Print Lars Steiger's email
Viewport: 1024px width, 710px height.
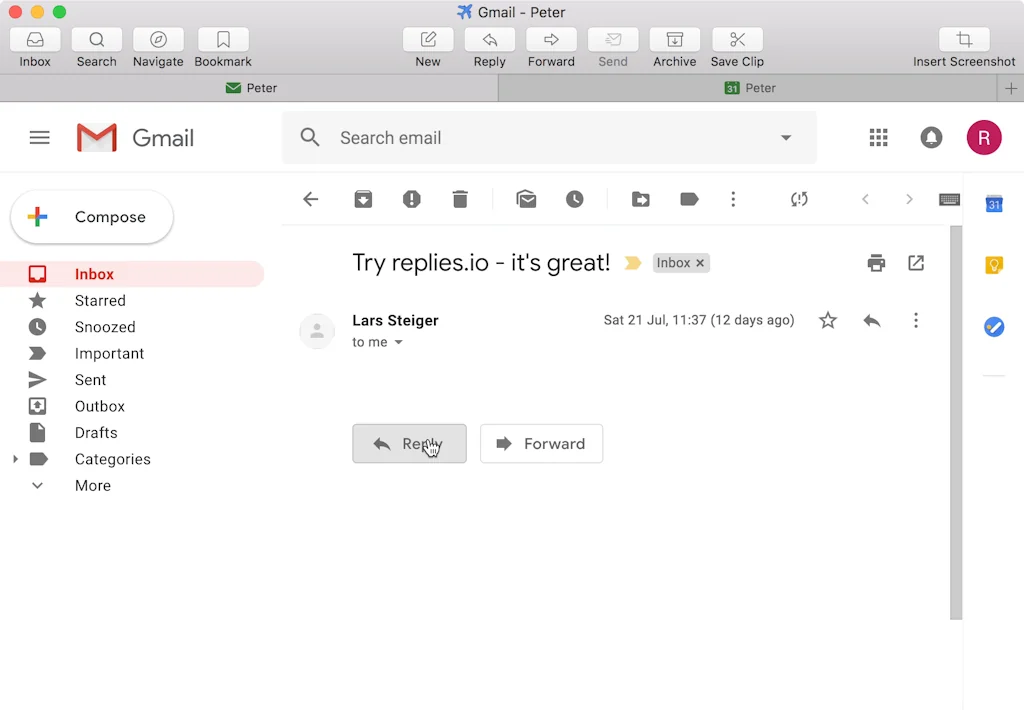click(x=876, y=262)
